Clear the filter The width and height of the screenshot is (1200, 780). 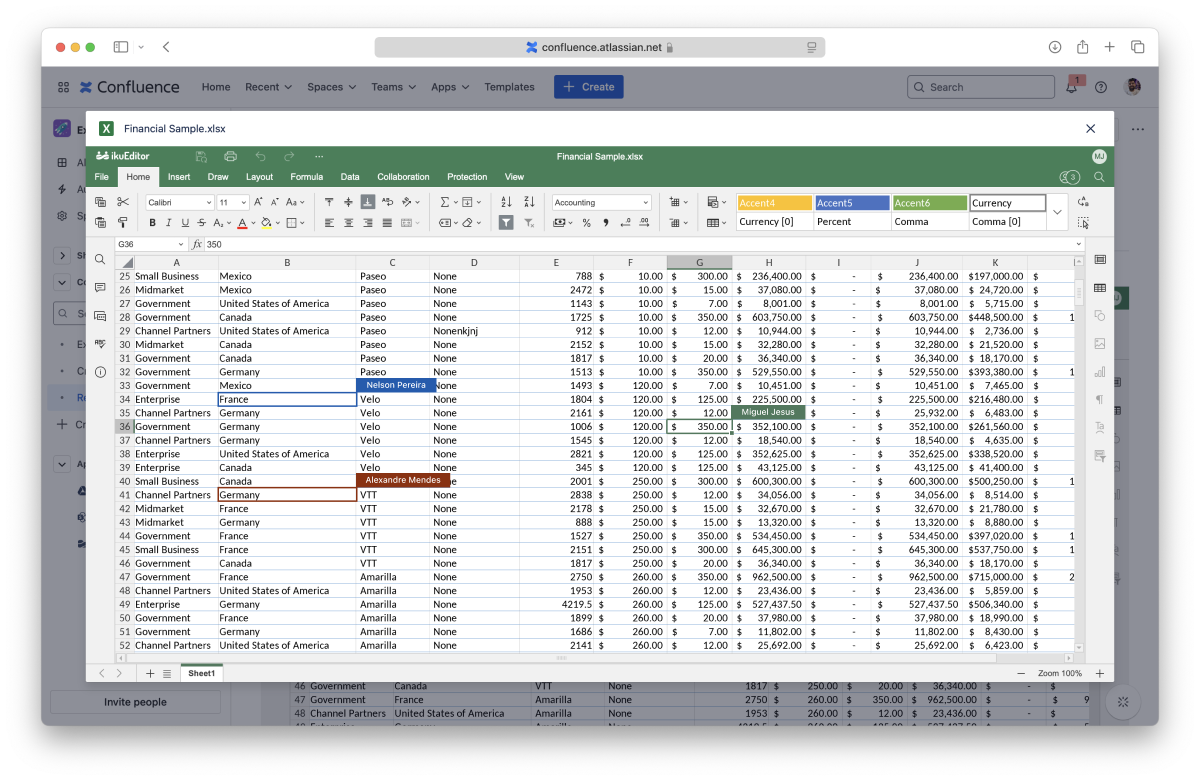click(529, 223)
